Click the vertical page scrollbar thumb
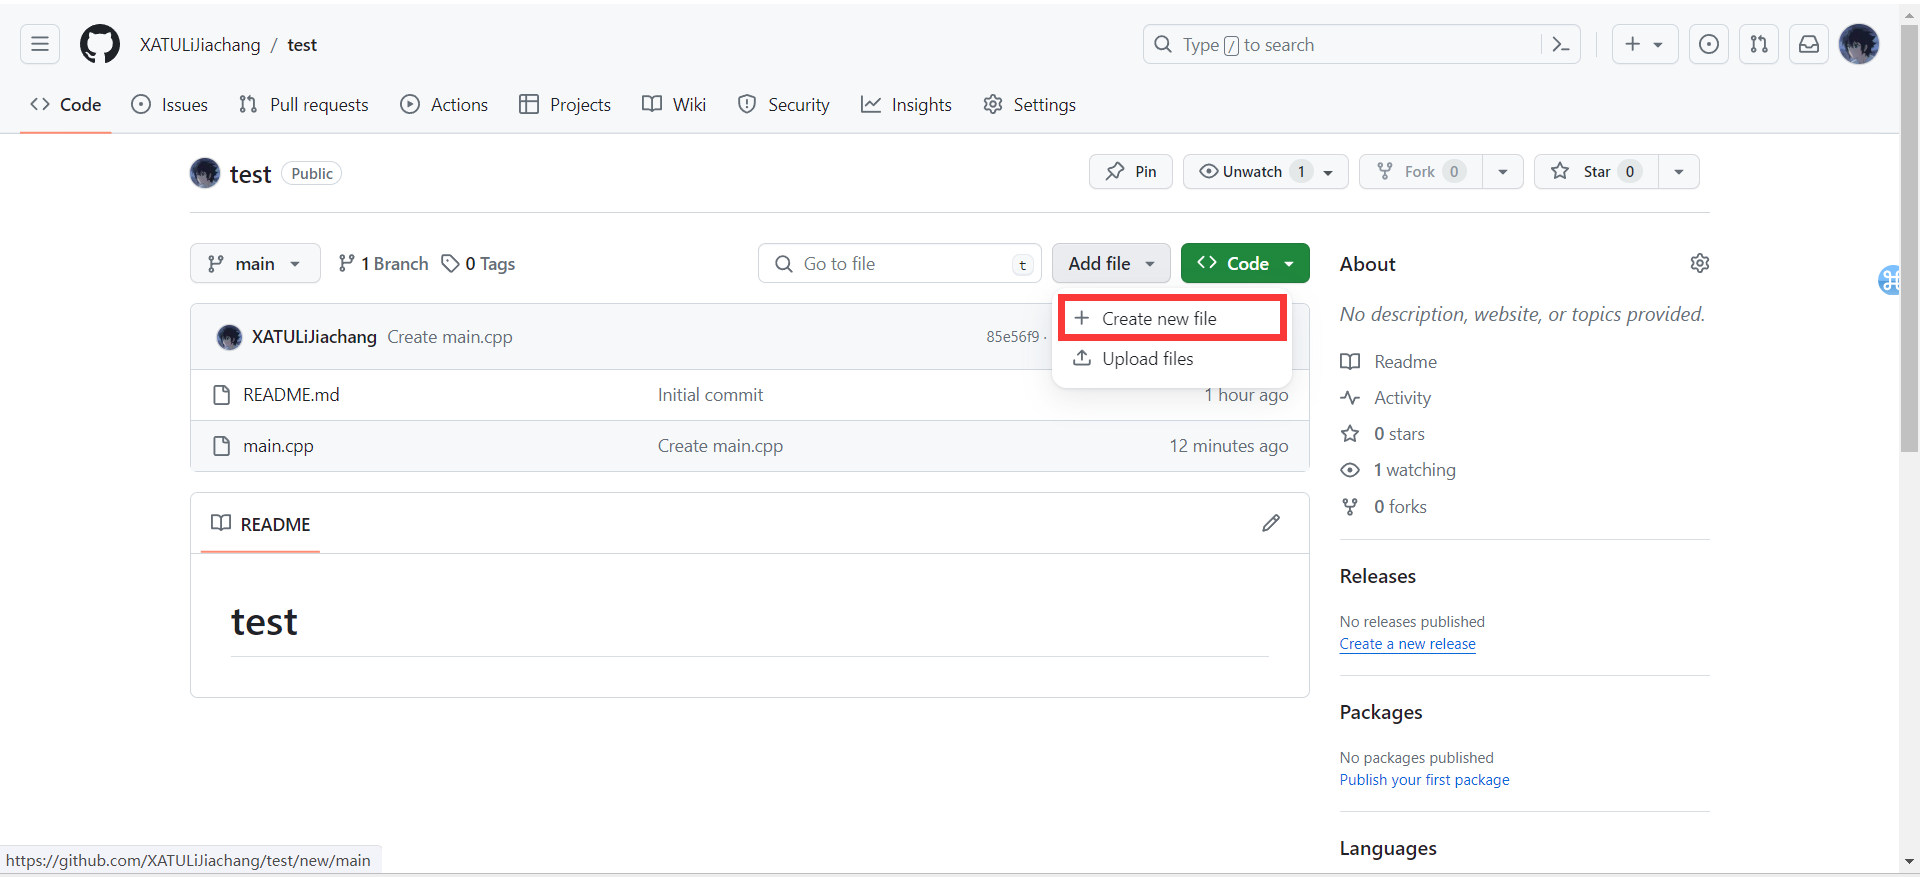The height and width of the screenshot is (877, 1920). click(1910, 240)
